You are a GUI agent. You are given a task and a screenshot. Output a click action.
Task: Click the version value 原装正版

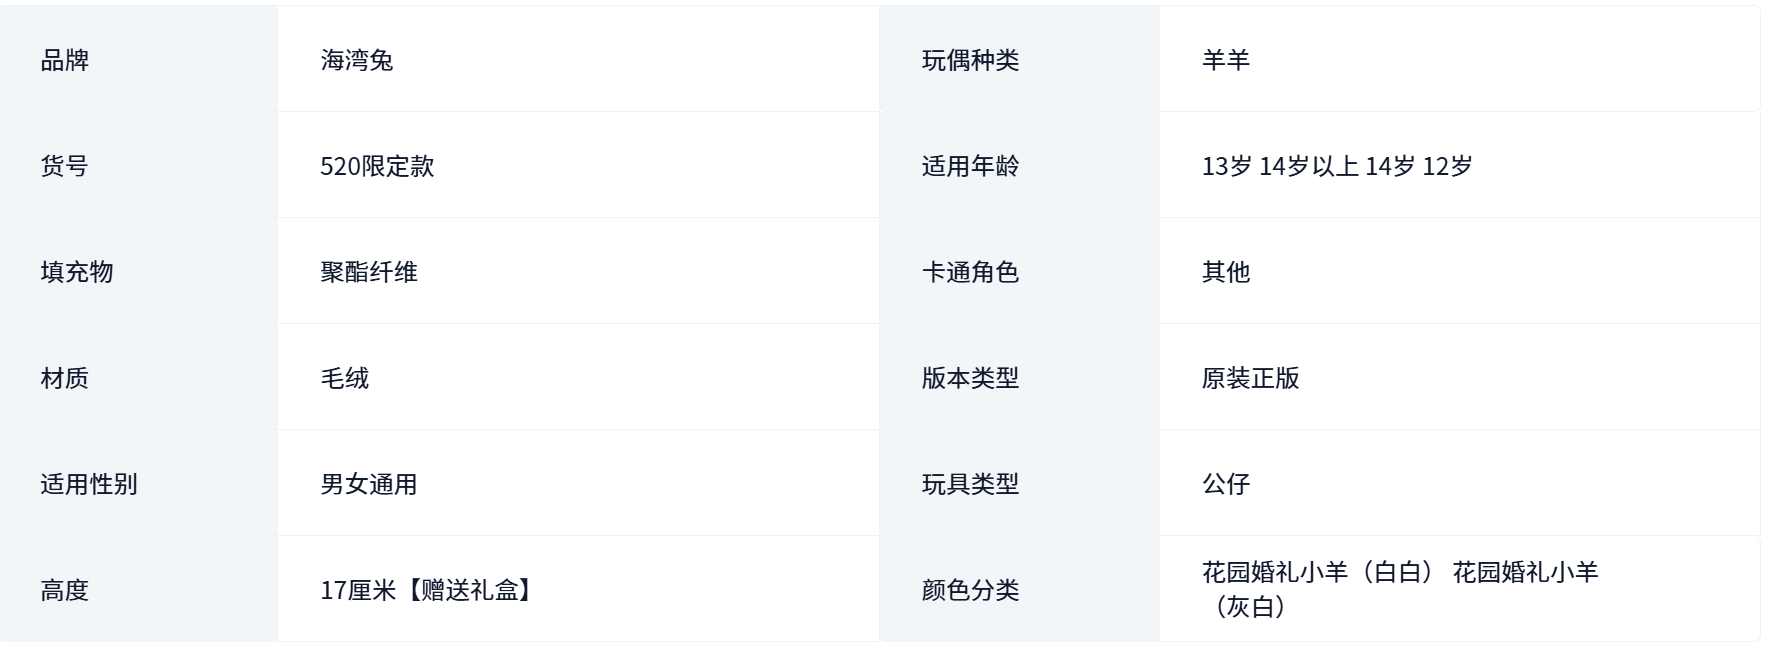coord(1251,378)
